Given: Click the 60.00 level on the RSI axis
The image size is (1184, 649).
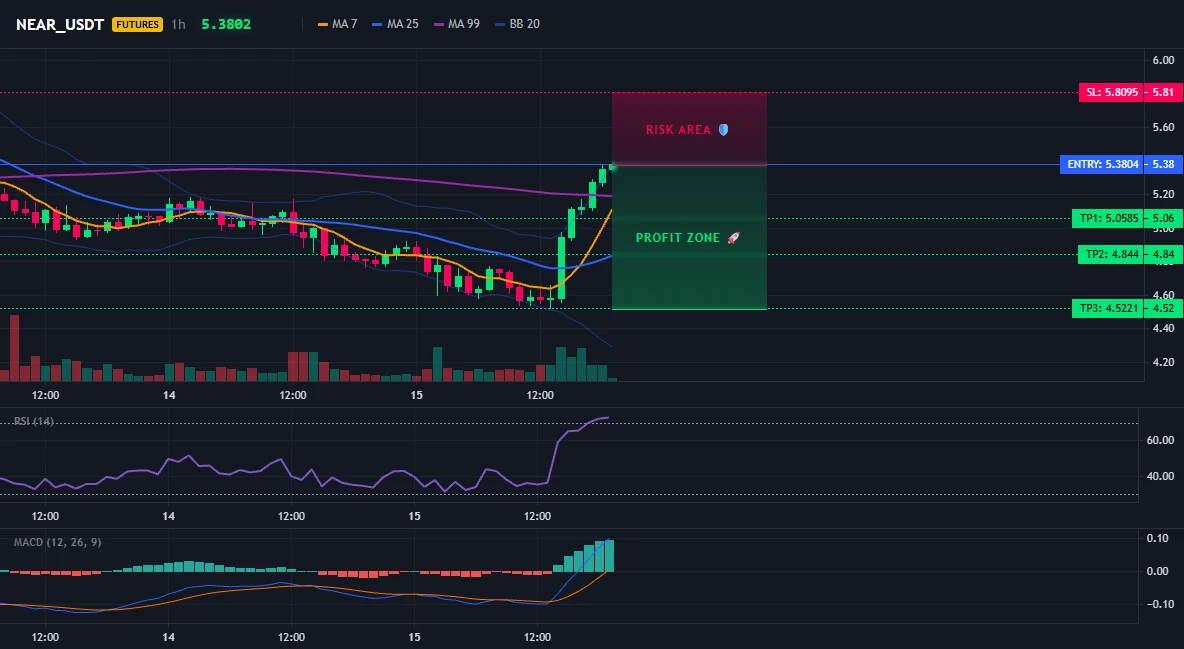Looking at the screenshot, I should 1161,440.
